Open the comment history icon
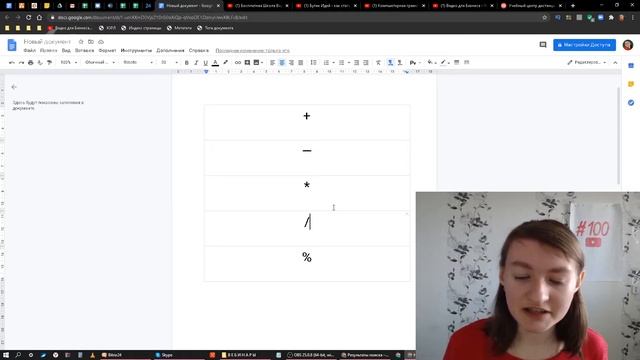 tap(542, 45)
